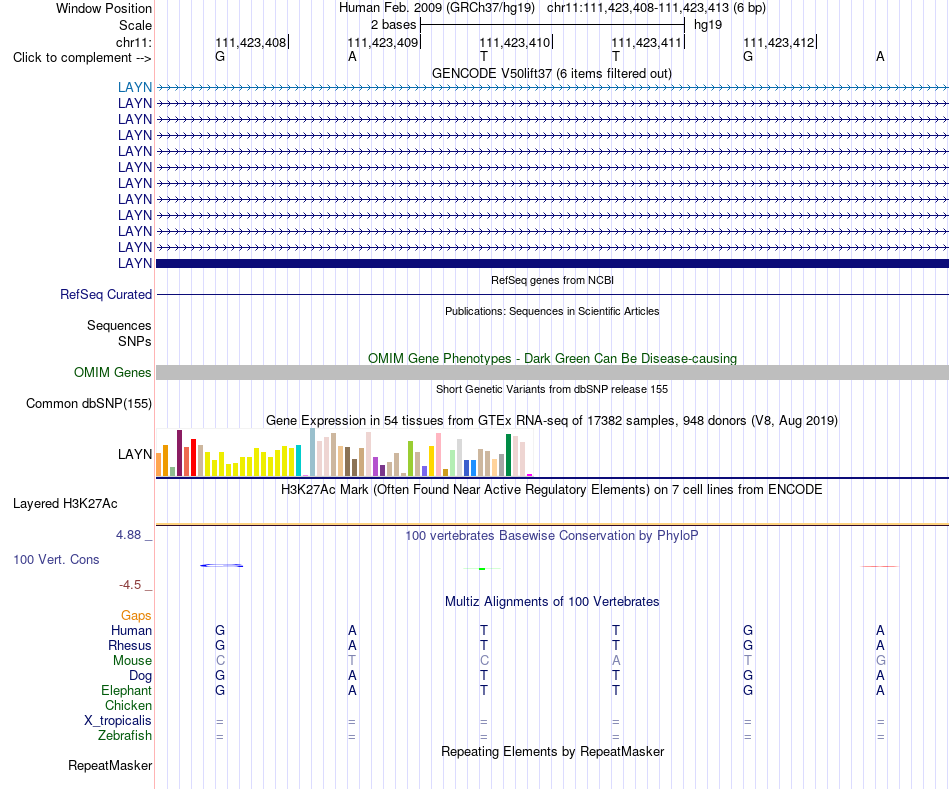Image resolution: width=950 pixels, height=789 pixels.
Task: Click the 'Dog' alignment row label
Action: (140, 676)
